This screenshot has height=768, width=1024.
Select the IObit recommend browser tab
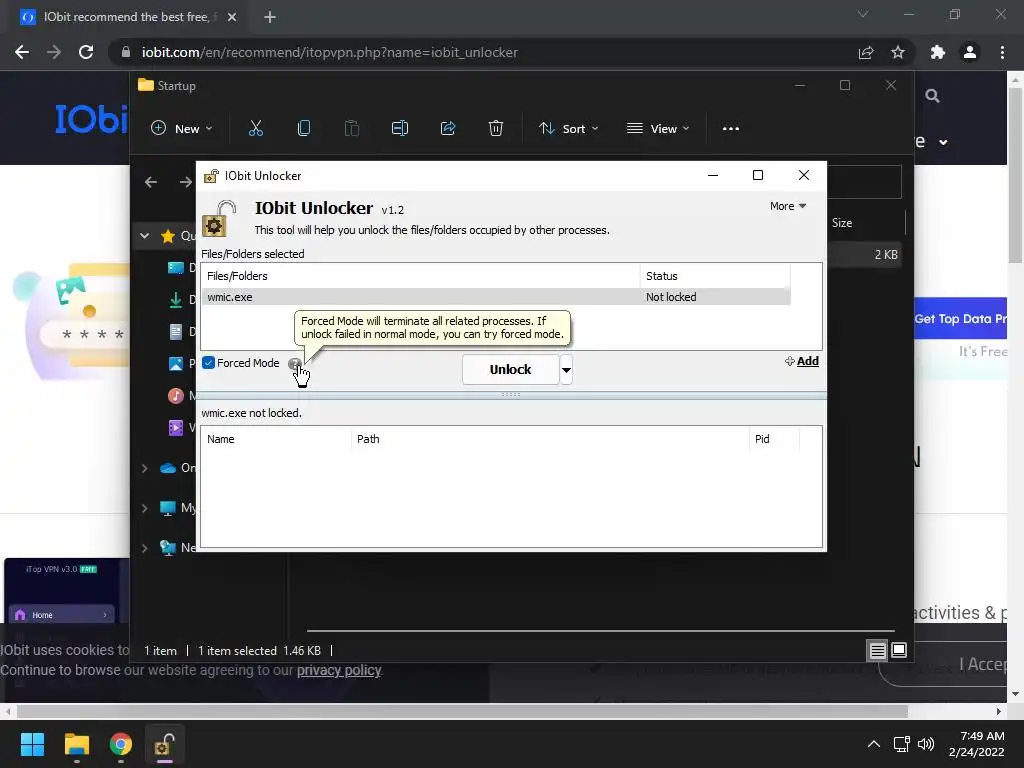click(127, 17)
